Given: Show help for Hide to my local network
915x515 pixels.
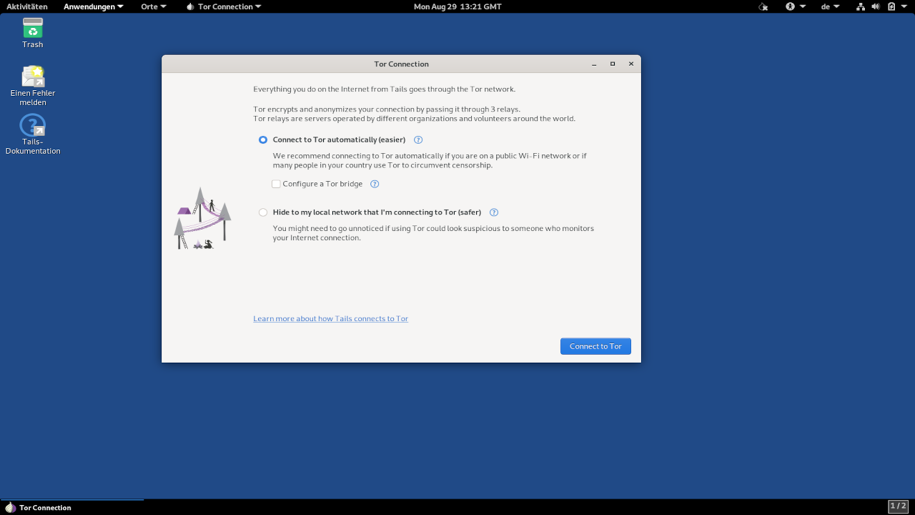Looking at the screenshot, I should click(x=494, y=212).
